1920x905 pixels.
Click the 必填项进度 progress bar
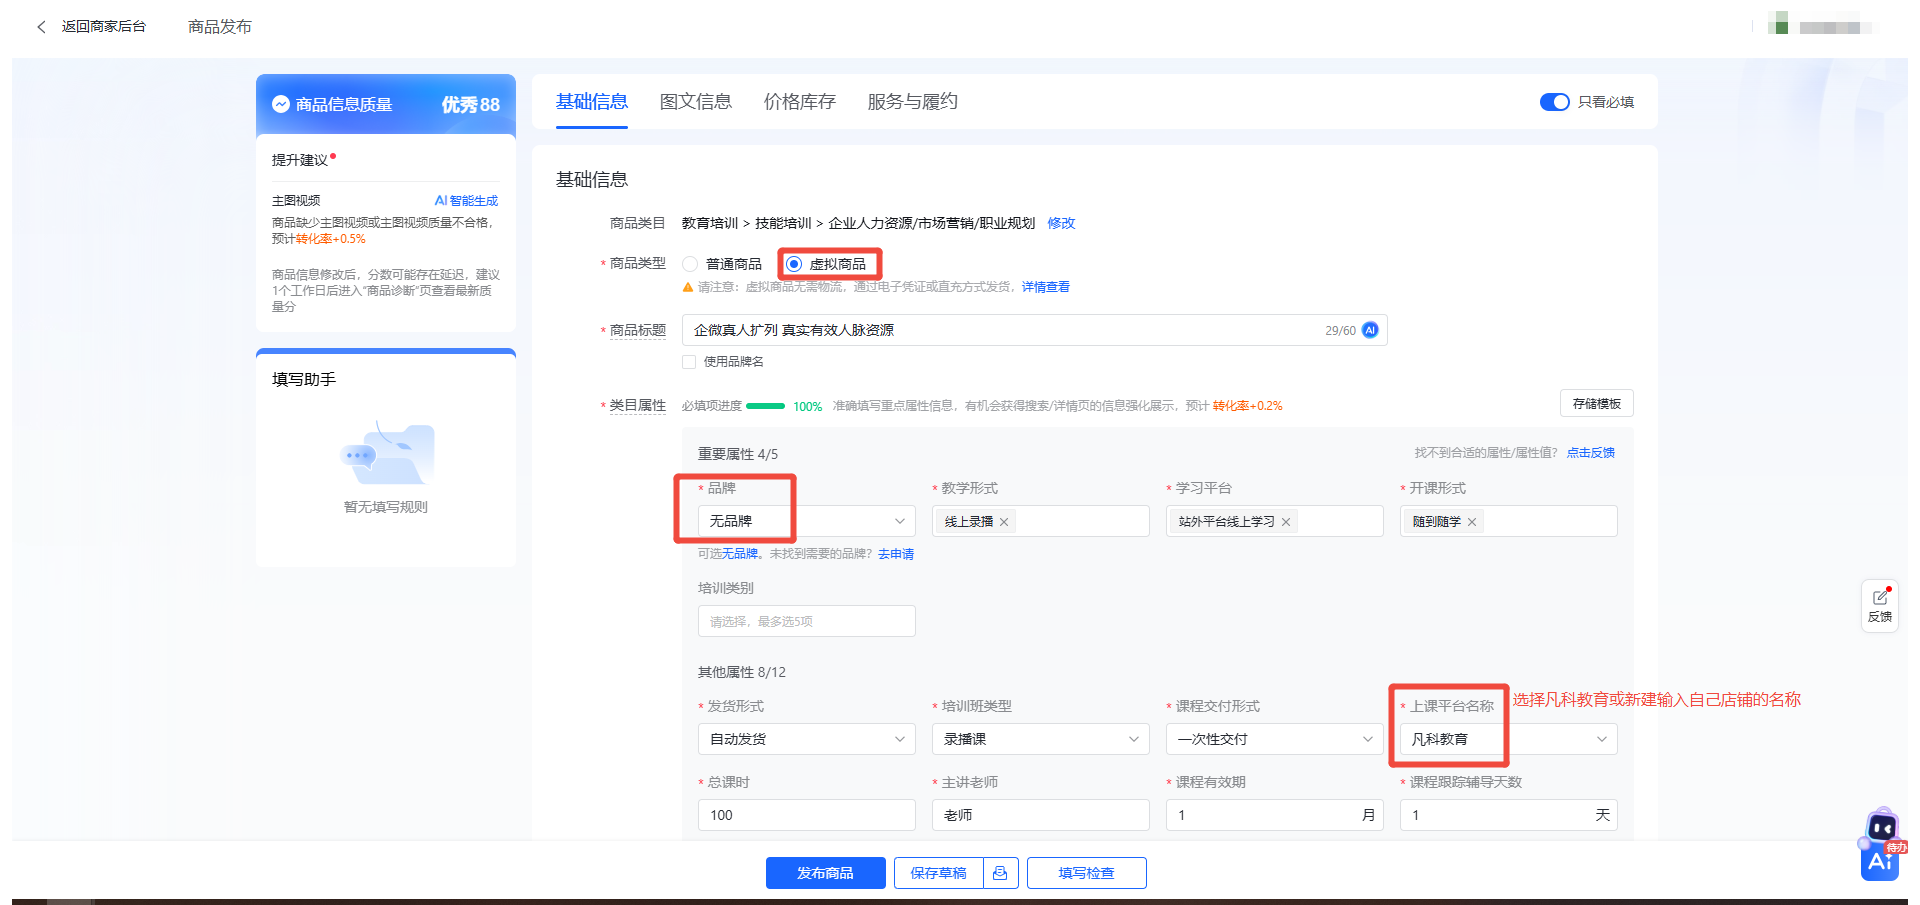(x=765, y=406)
